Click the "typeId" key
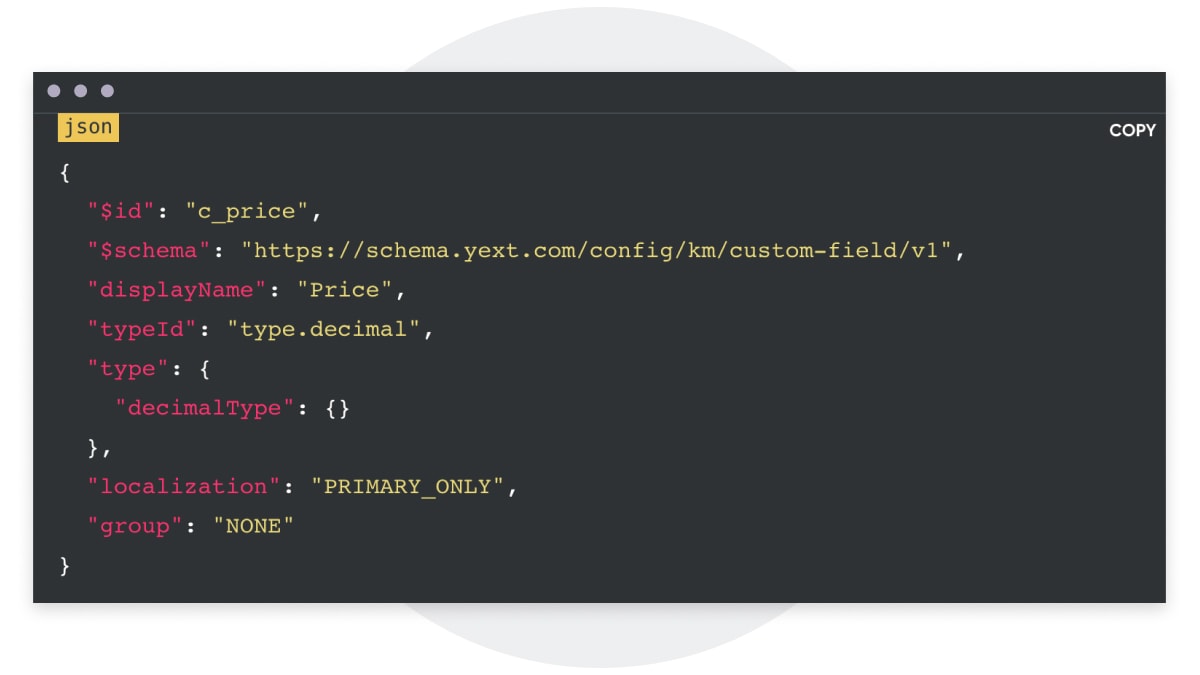Image resolution: width=1200 pixels, height=675 pixels. point(143,329)
